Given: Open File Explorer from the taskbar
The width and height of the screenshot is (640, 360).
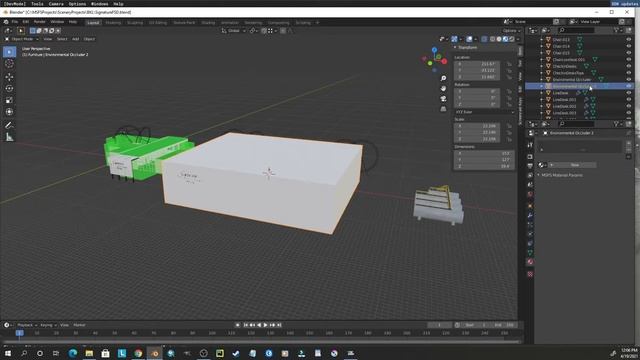Looking at the screenshot, I should click(x=89, y=353).
